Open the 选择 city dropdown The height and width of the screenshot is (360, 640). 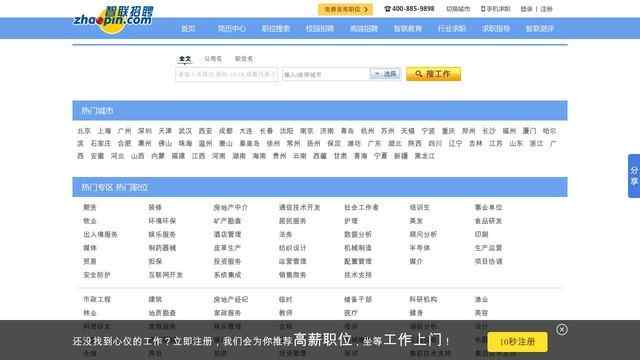pyautogui.click(x=385, y=74)
